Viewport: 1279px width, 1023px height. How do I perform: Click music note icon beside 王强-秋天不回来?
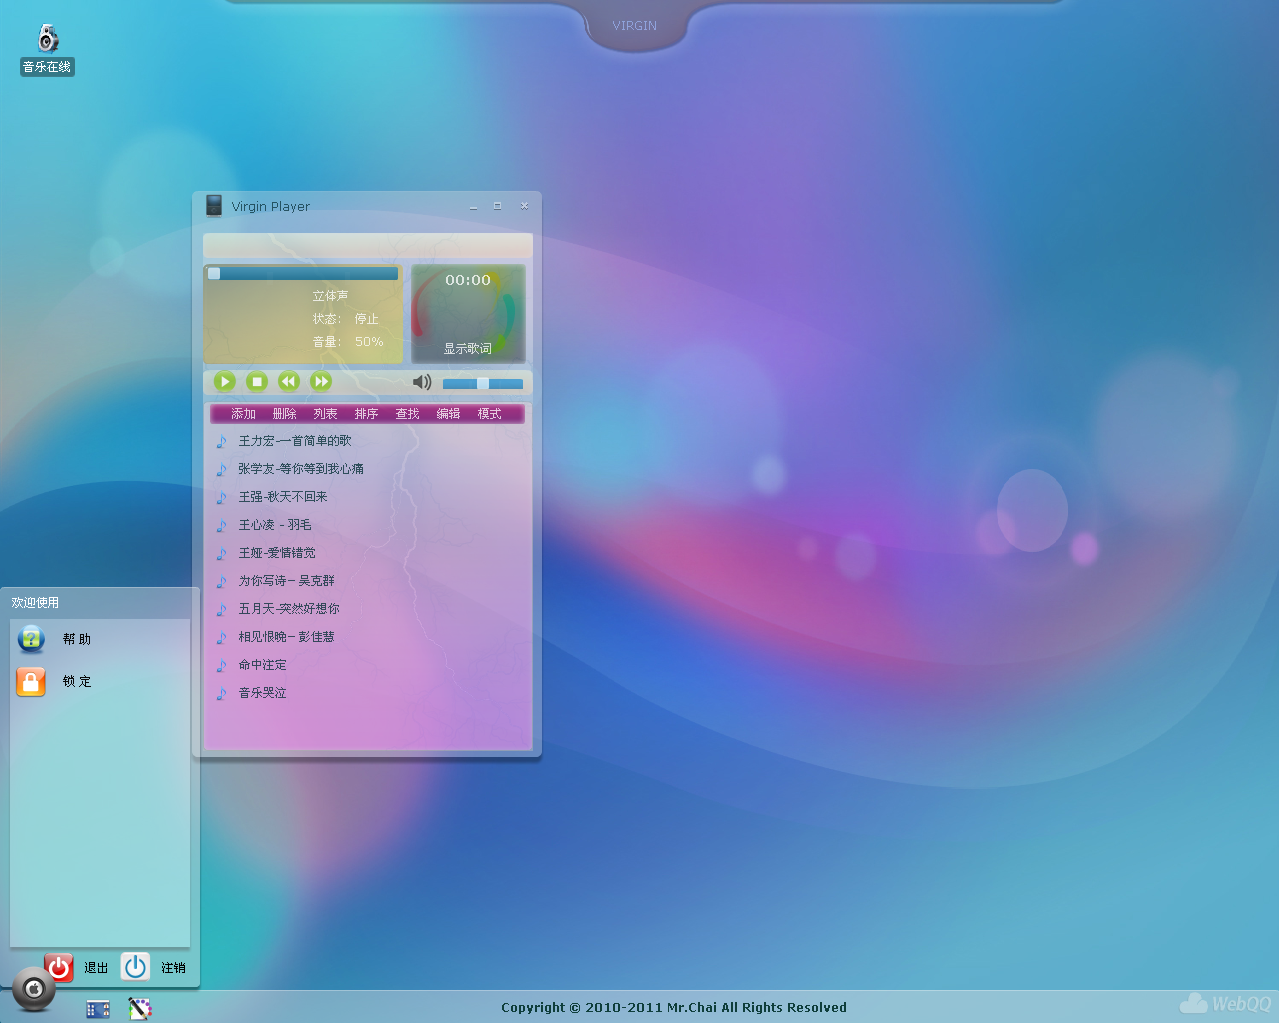[222, 497]
